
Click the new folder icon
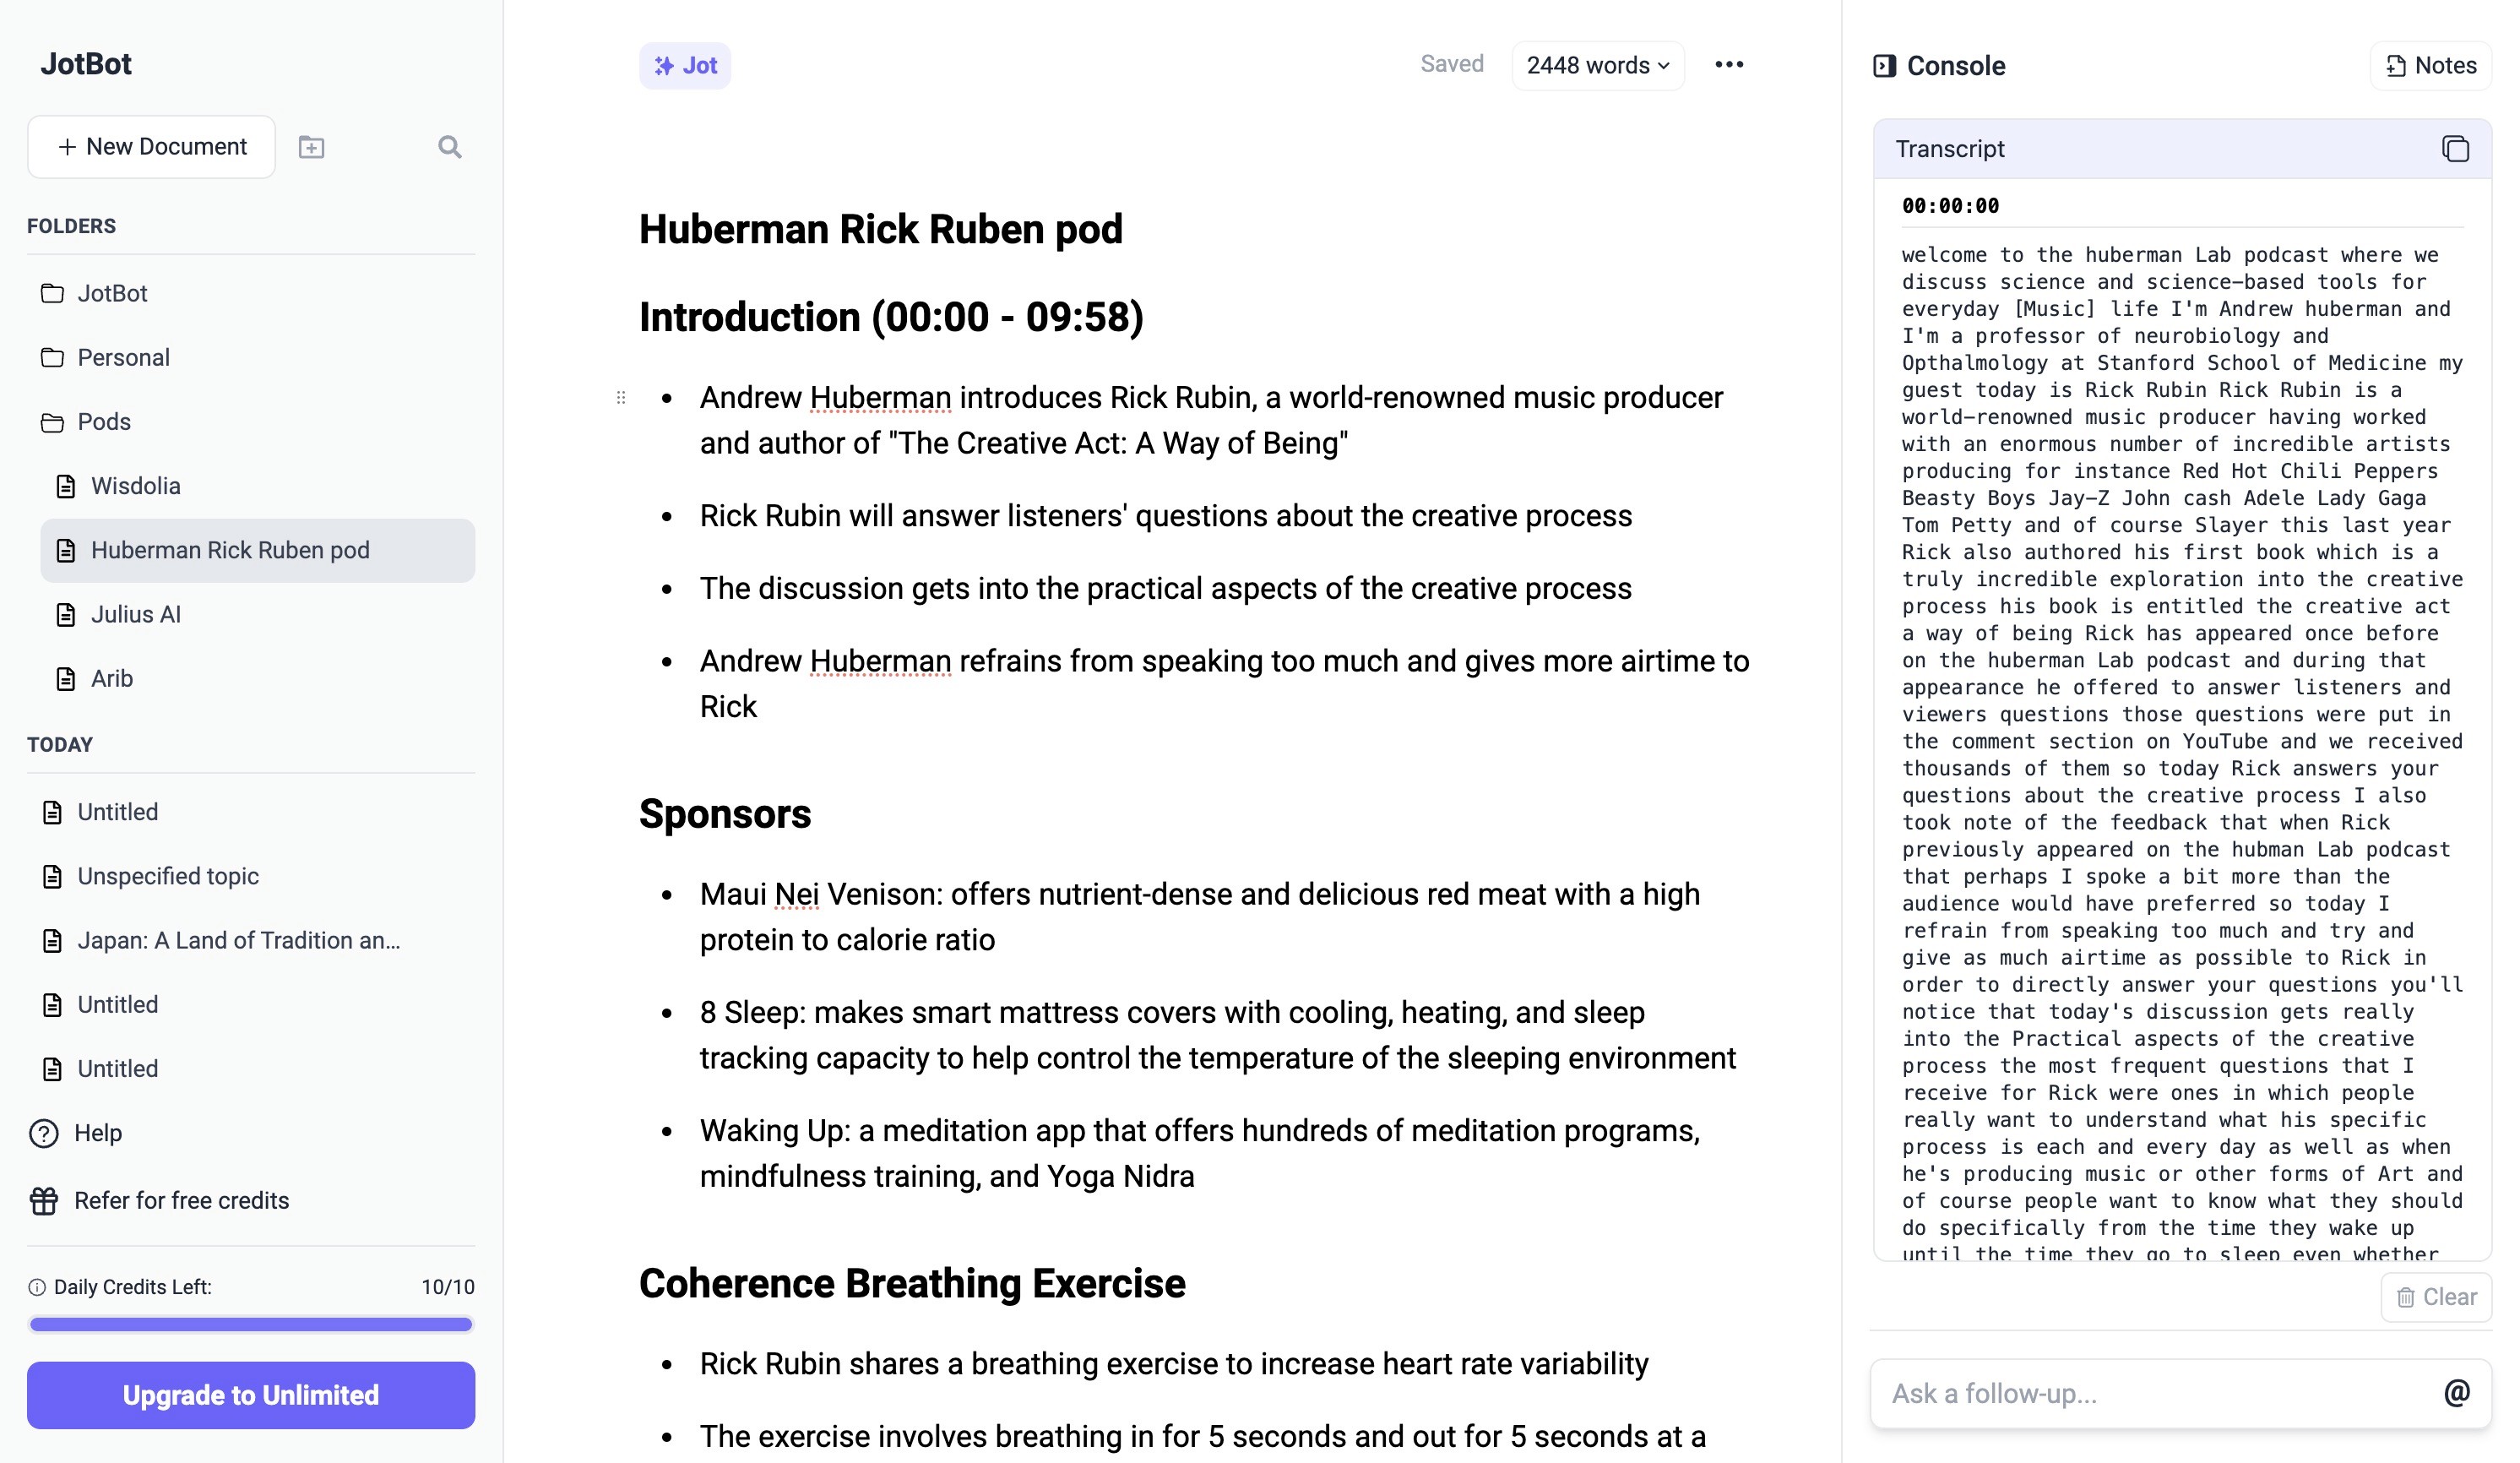tap(312, 146)
